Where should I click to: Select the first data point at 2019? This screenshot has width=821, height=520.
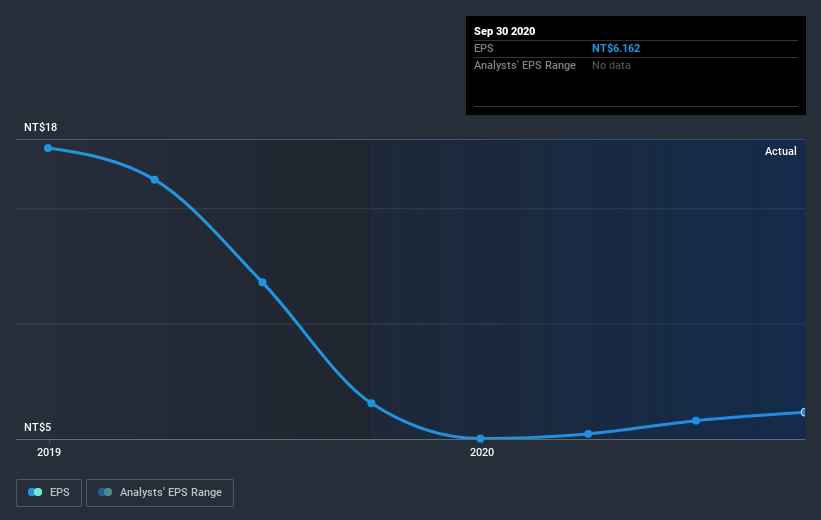tap(48, 148)
